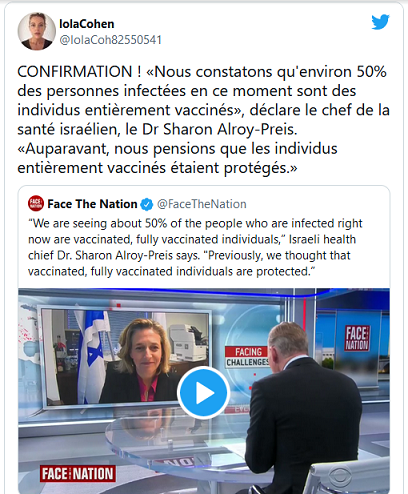Click the French tweet text starting CONFIRMATION

coord(203,120)
